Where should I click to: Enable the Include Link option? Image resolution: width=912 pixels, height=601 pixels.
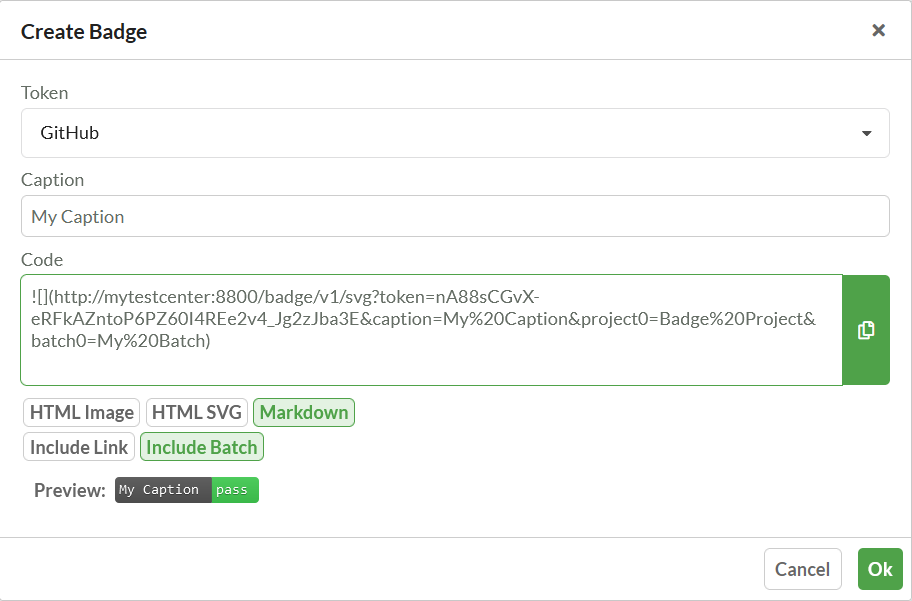[79, 447]
